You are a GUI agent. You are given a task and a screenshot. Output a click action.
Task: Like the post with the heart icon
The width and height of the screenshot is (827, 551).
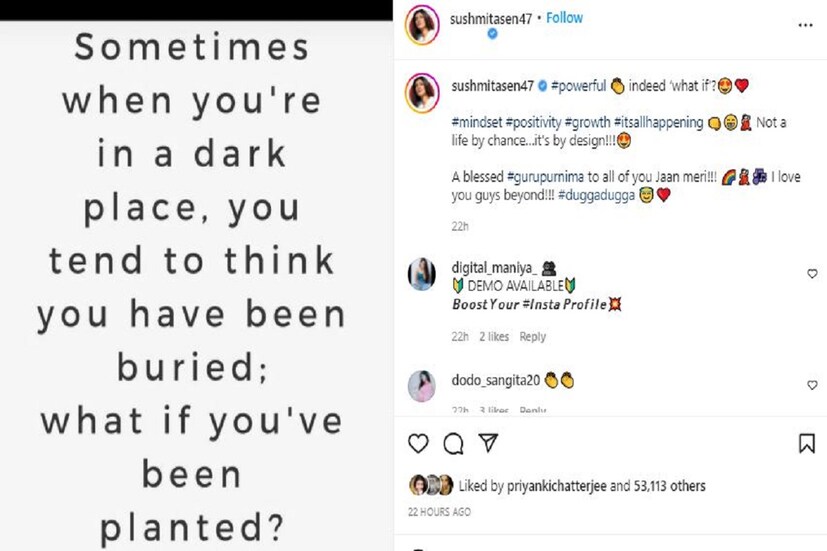pyautogui.click(x=419, y=443)
